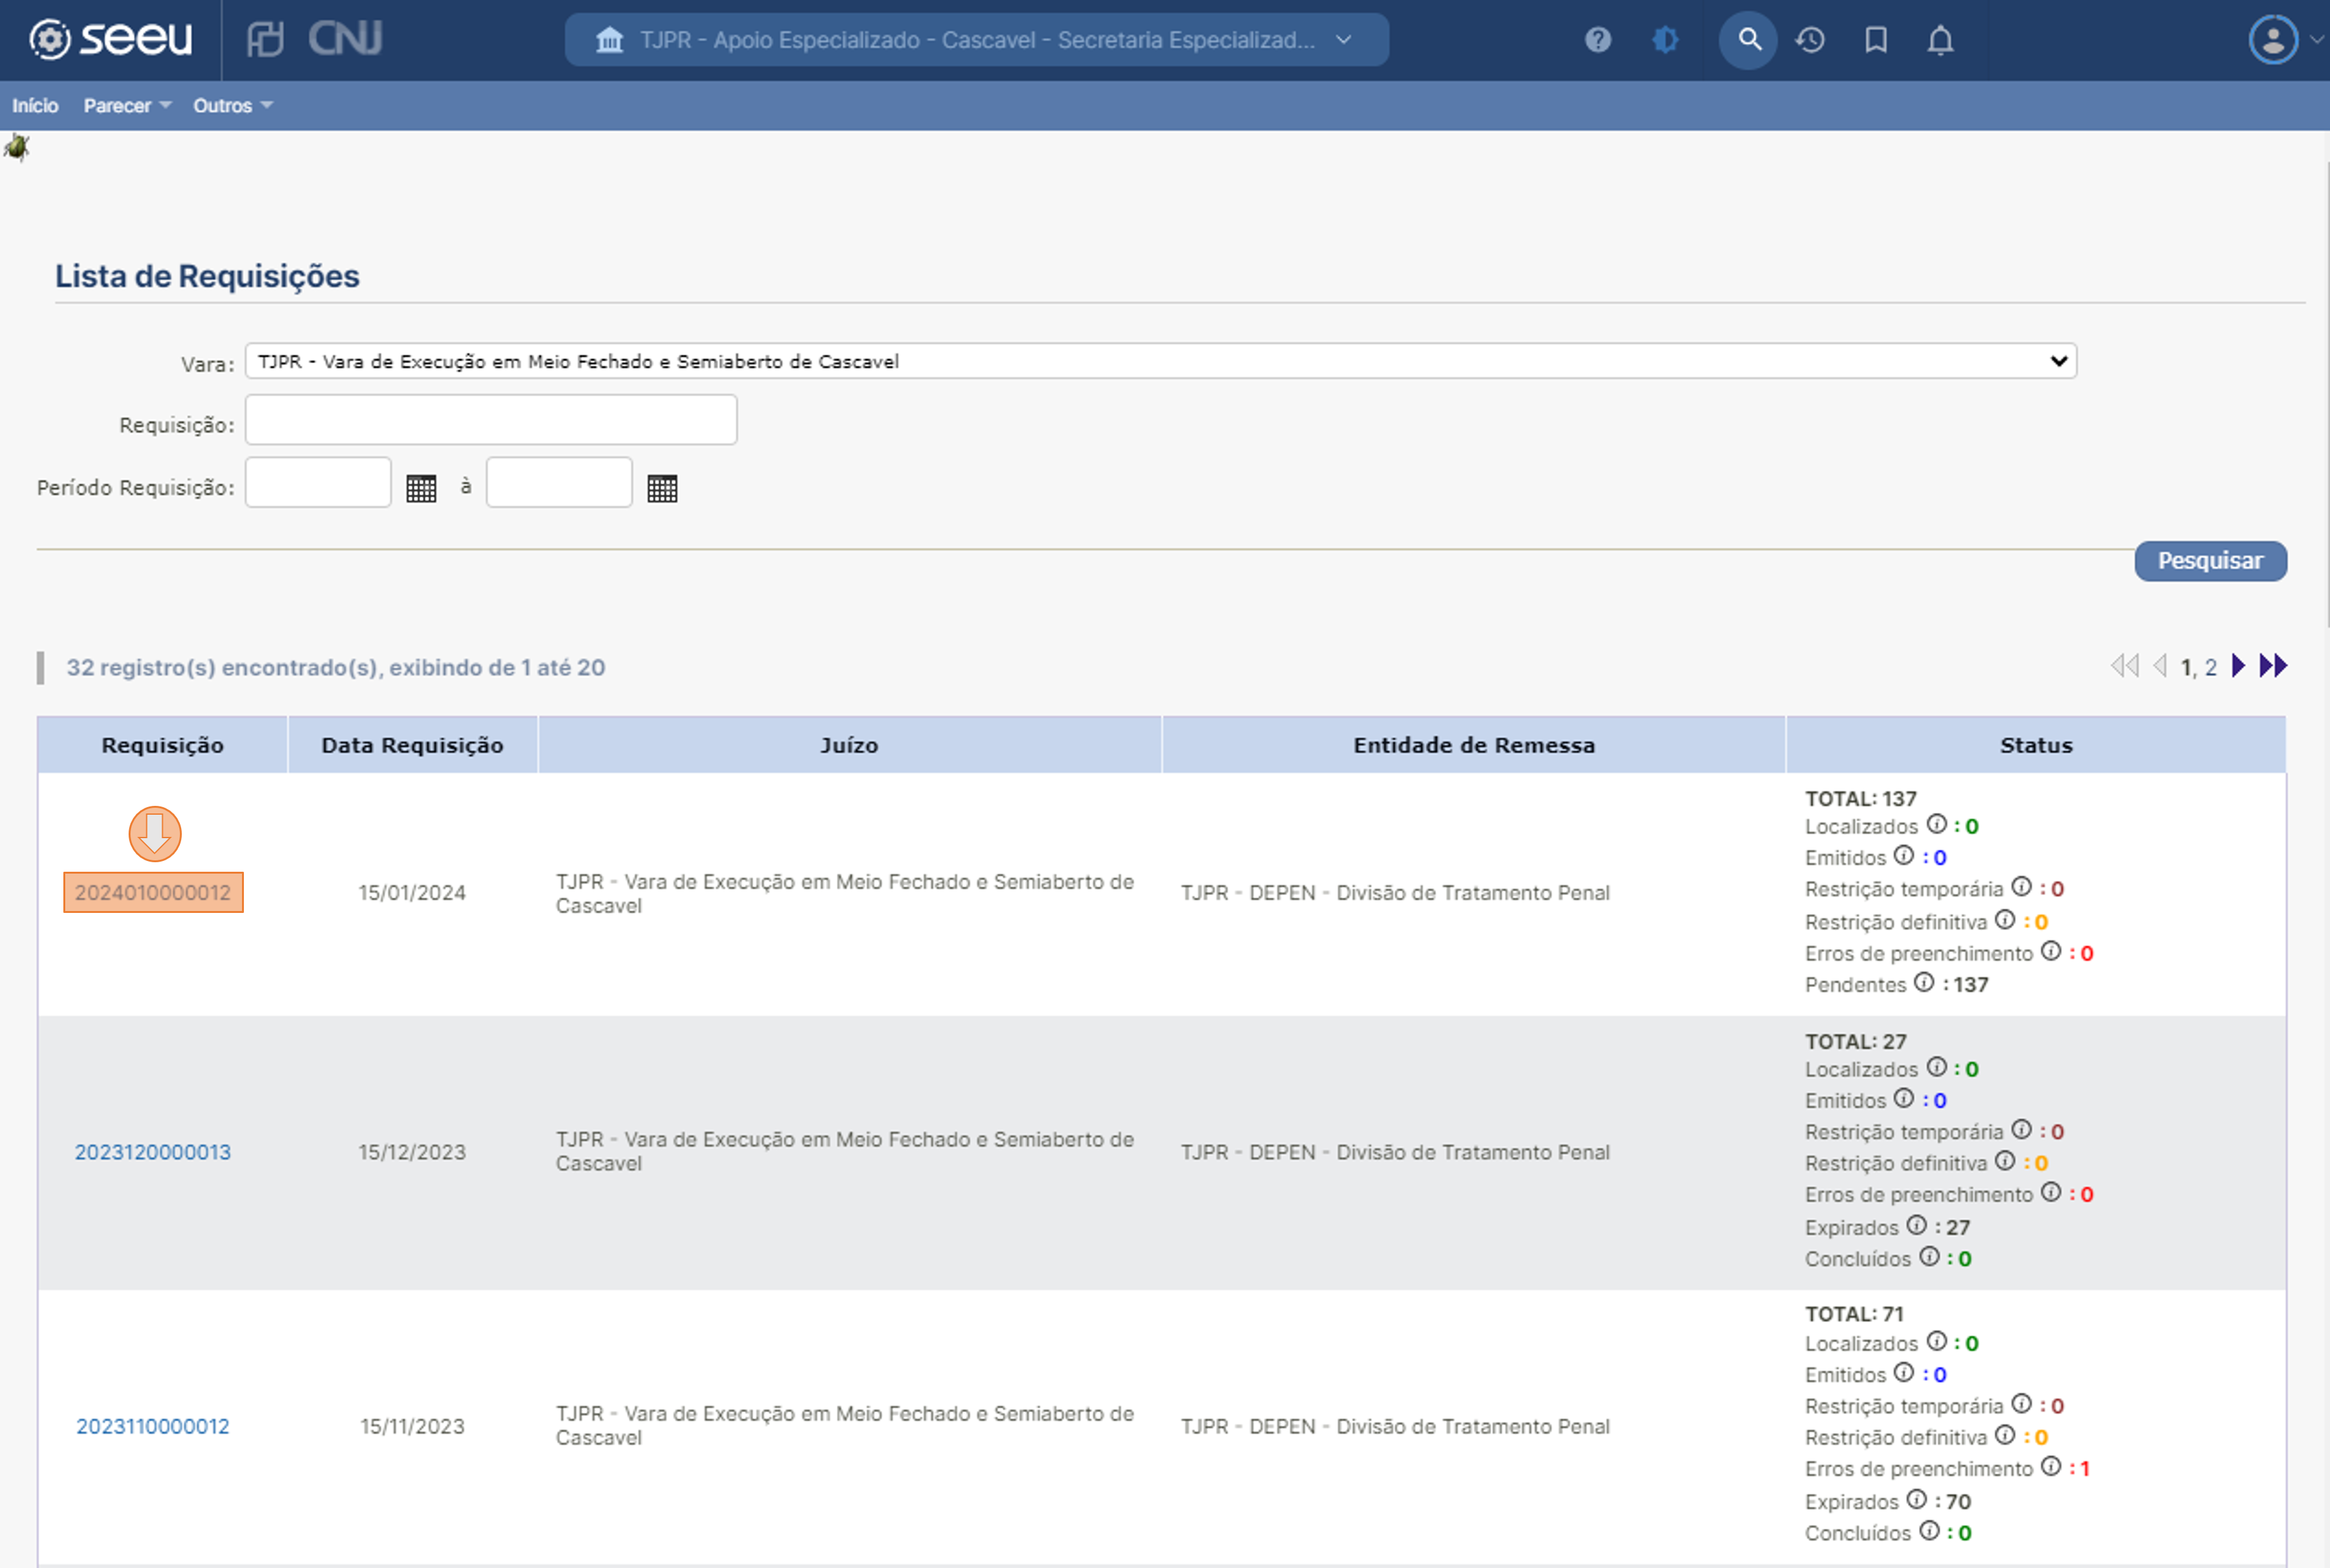Go to next results page arrow
The width and height of the screenshot is (2330, 1568).
pos(2239,666)
